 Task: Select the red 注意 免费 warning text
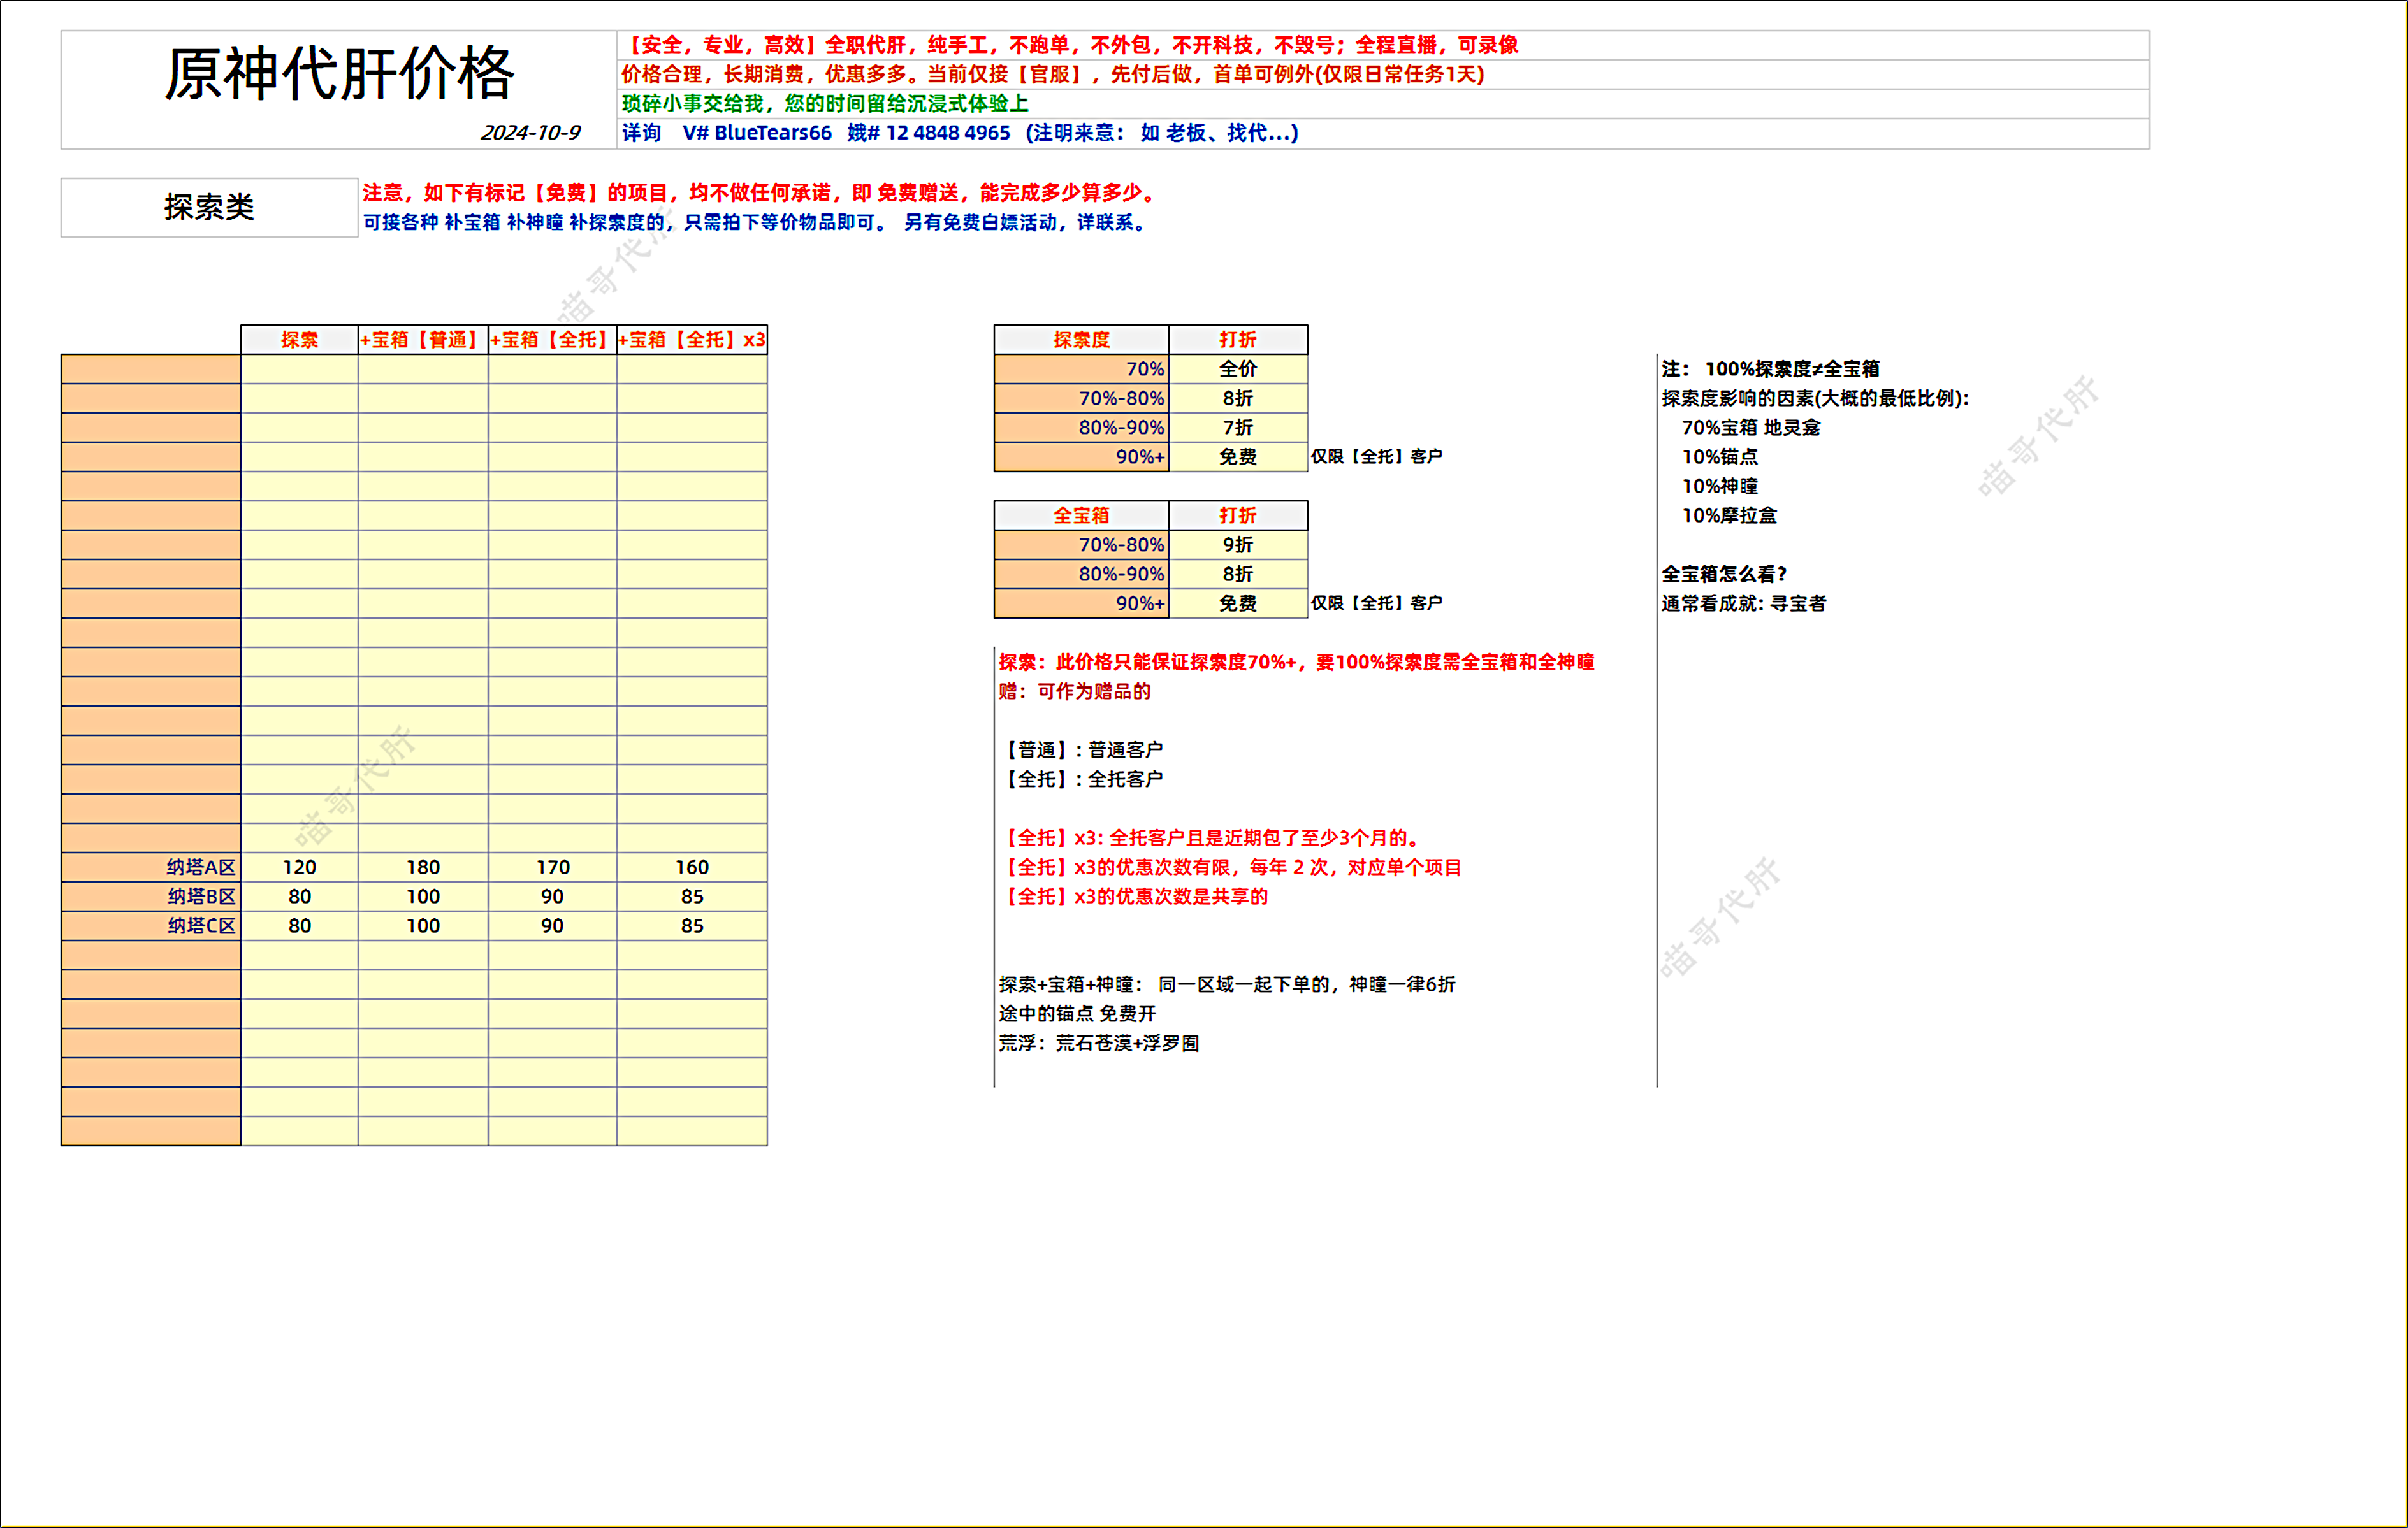760,192
